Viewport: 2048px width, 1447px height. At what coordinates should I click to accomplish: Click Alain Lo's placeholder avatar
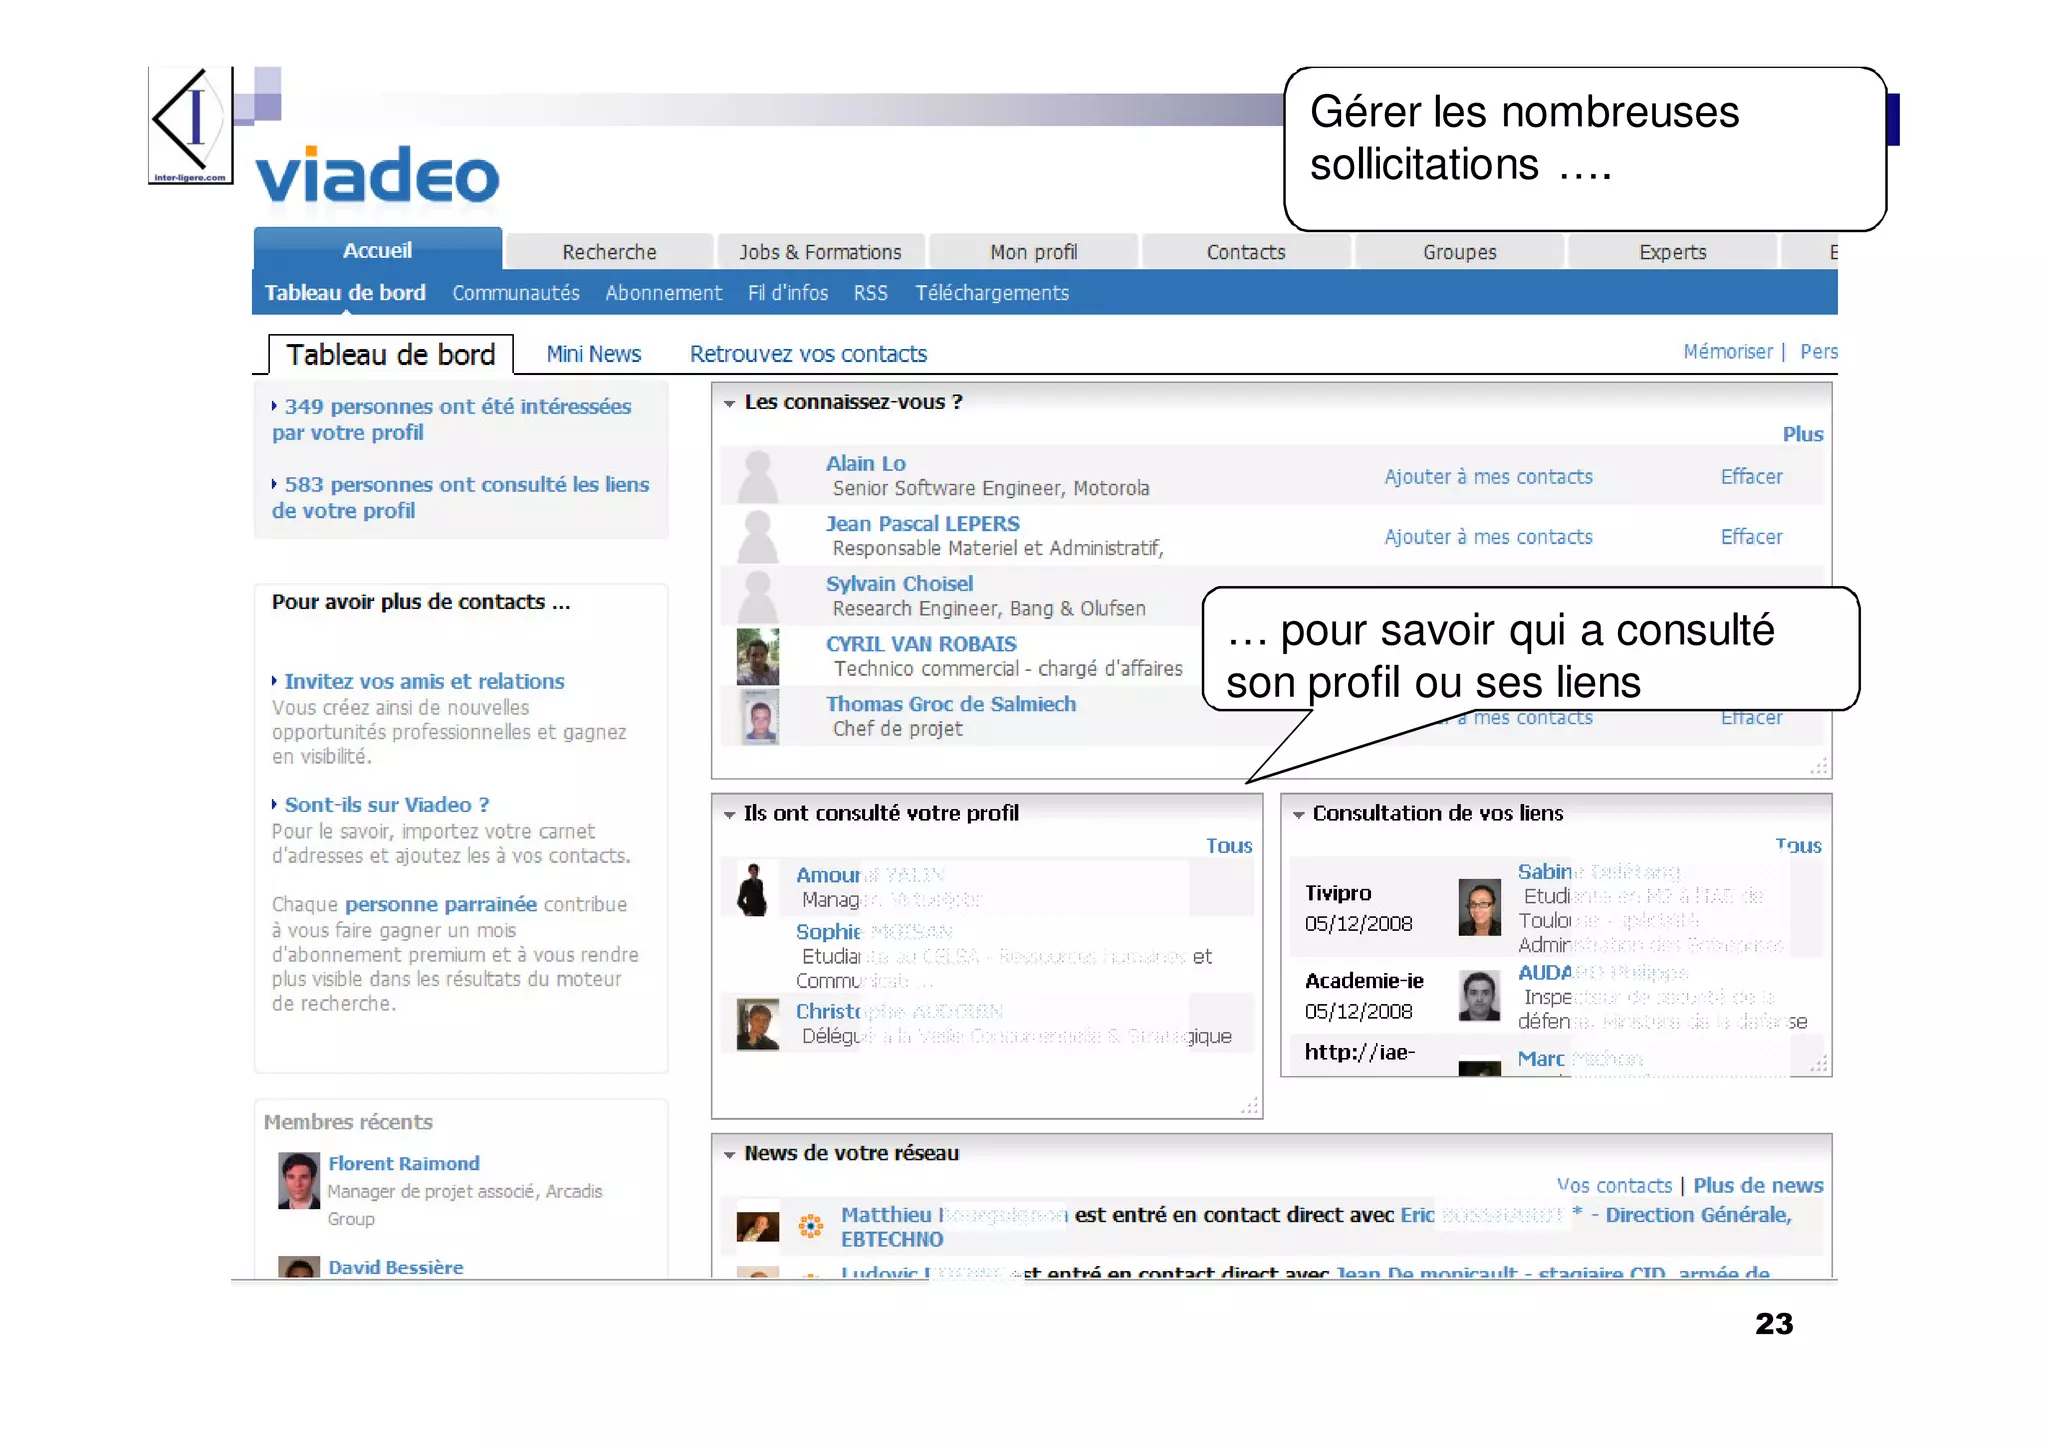758,476
